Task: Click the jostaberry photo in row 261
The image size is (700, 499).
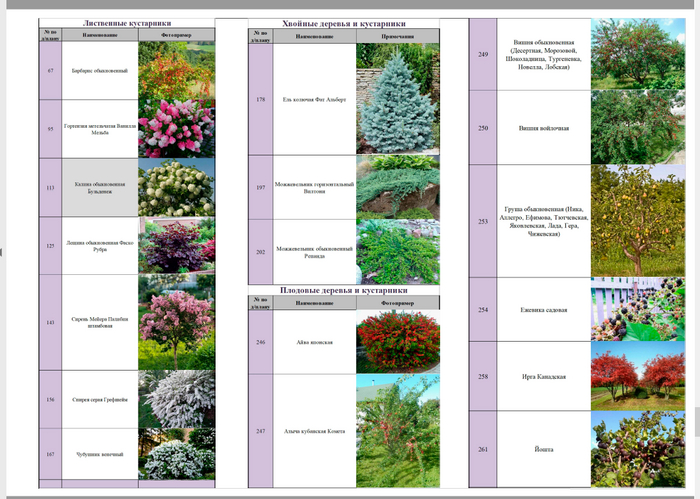Action: [638, 449]
